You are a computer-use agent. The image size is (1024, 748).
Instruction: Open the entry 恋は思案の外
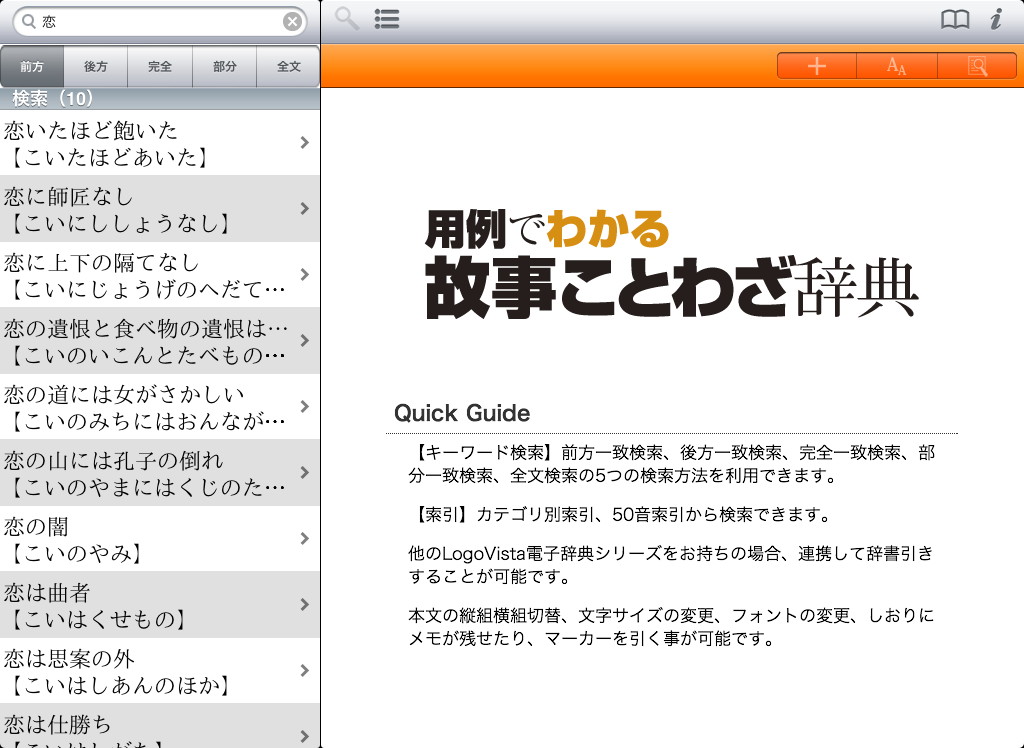150,671
